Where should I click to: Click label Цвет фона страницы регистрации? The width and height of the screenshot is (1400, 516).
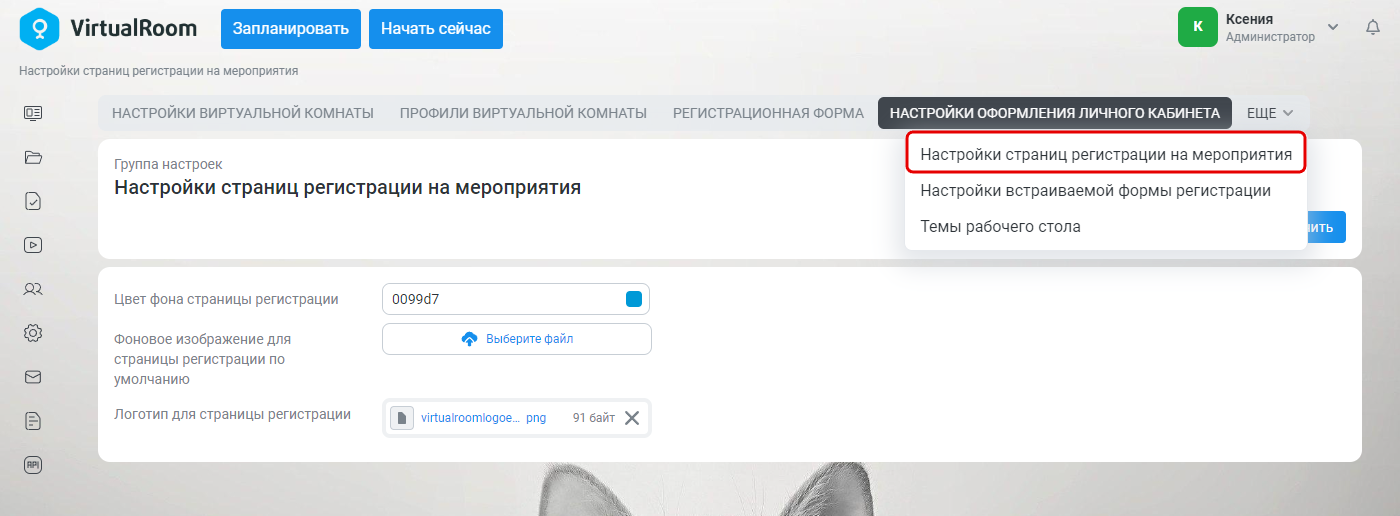tap(226, 299)
